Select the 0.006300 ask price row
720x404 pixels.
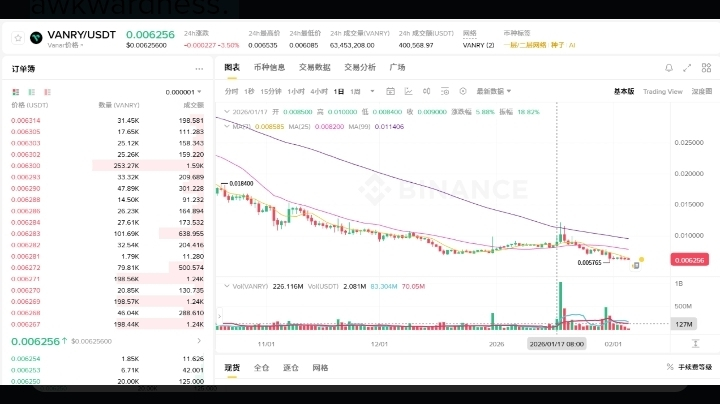107,165
